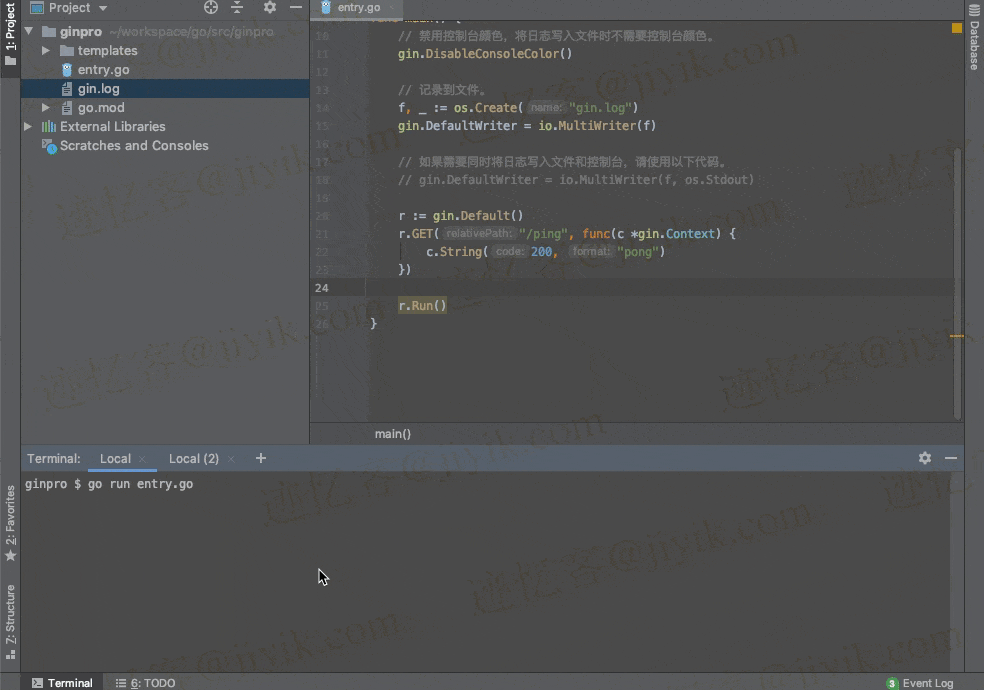Image resolution: width=984 pixels, height=690 pixels.
Task: Click the Terminal tool window button
Action: coord(62,682)
